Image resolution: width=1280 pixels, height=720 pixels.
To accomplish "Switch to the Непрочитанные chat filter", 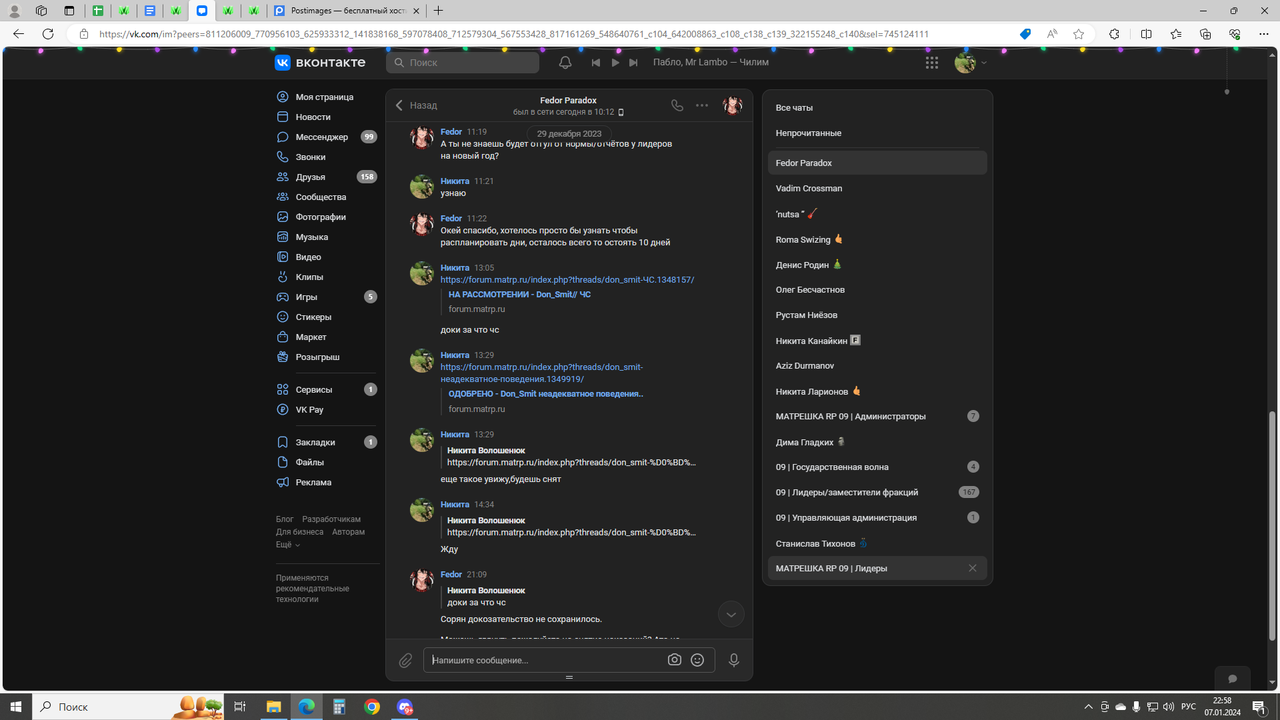I will tap(808, 132).
